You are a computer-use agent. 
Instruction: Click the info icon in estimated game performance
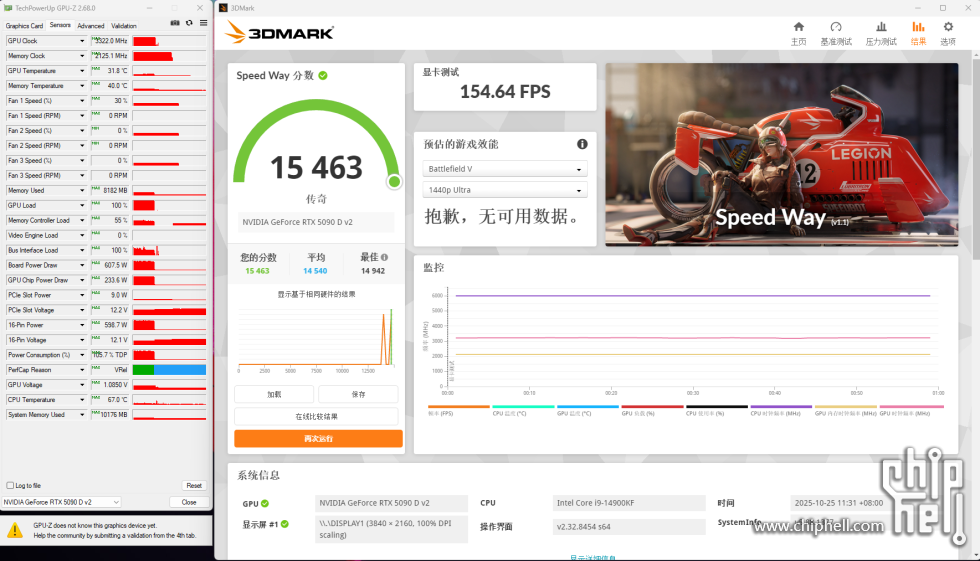(x=582, y=144)
